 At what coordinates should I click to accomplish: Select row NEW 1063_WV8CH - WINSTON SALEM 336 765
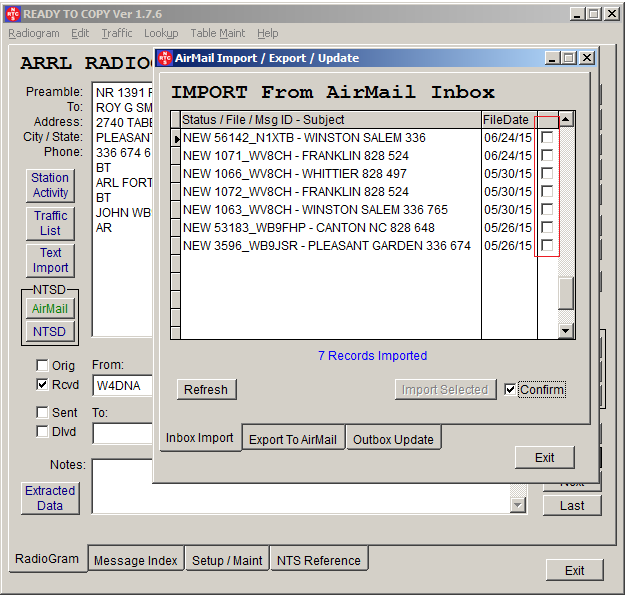coord(331,210)
